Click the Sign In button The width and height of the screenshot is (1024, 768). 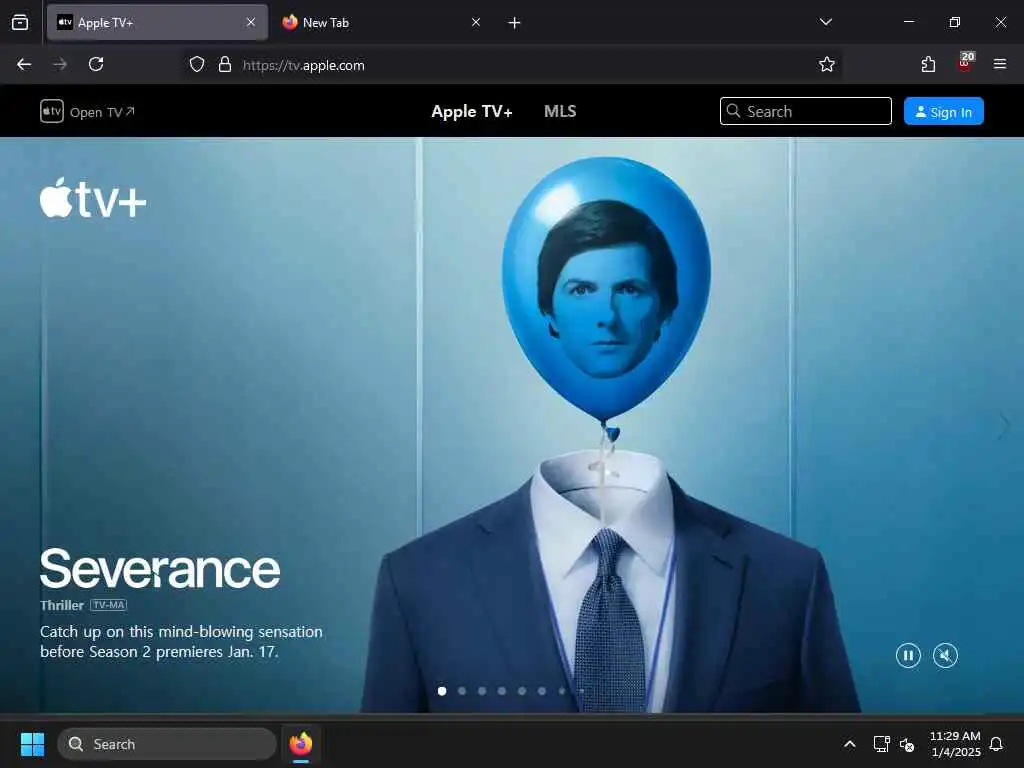(x=944, y=112)
